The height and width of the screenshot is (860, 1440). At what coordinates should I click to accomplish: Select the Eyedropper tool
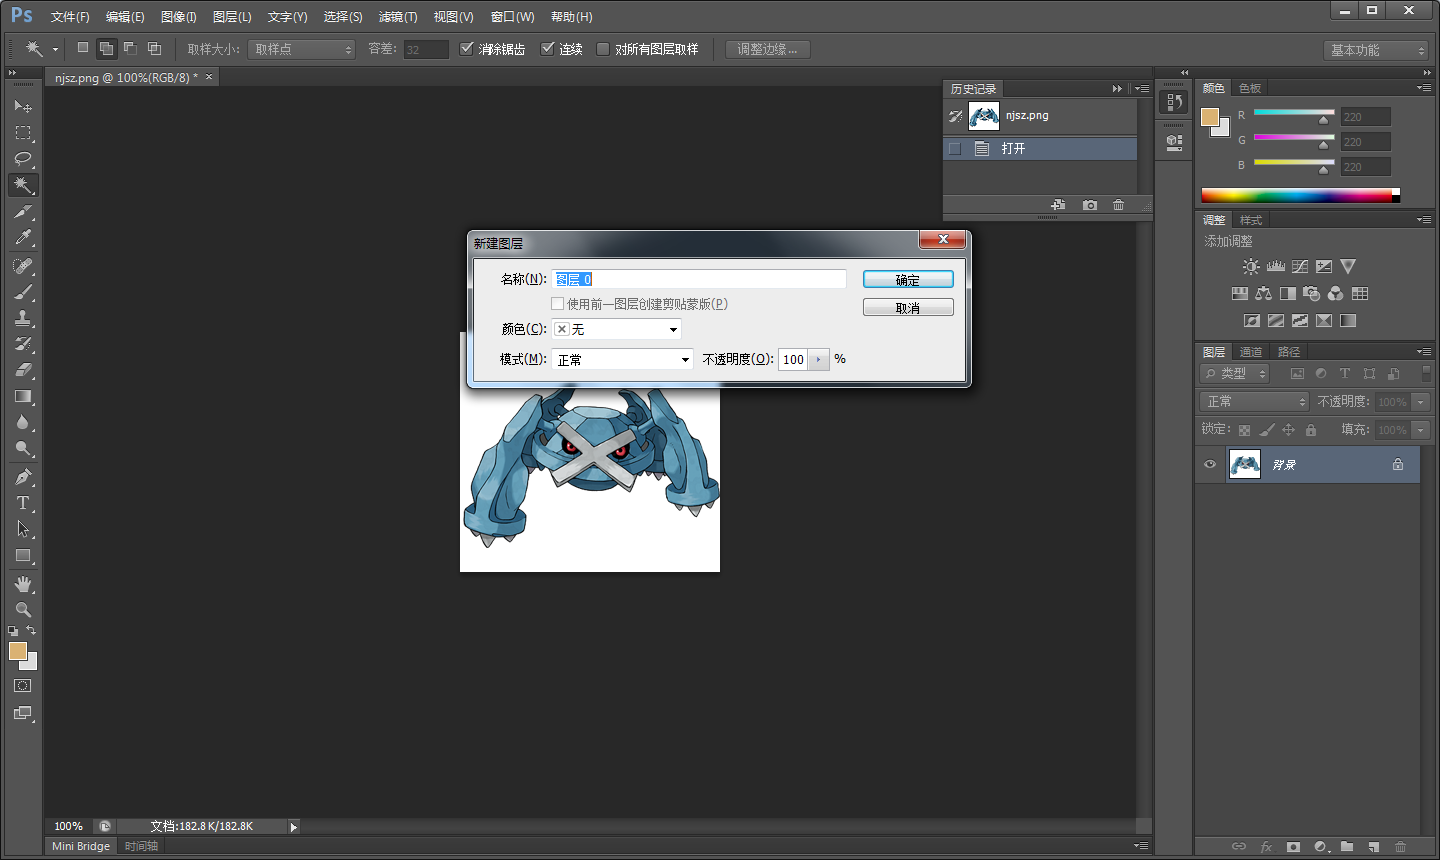23,238
